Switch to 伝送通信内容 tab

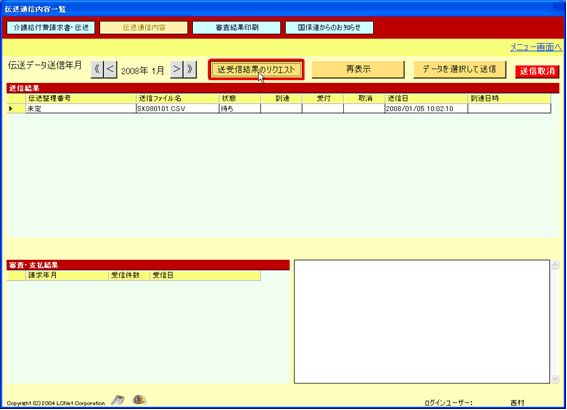click(144, 28)
